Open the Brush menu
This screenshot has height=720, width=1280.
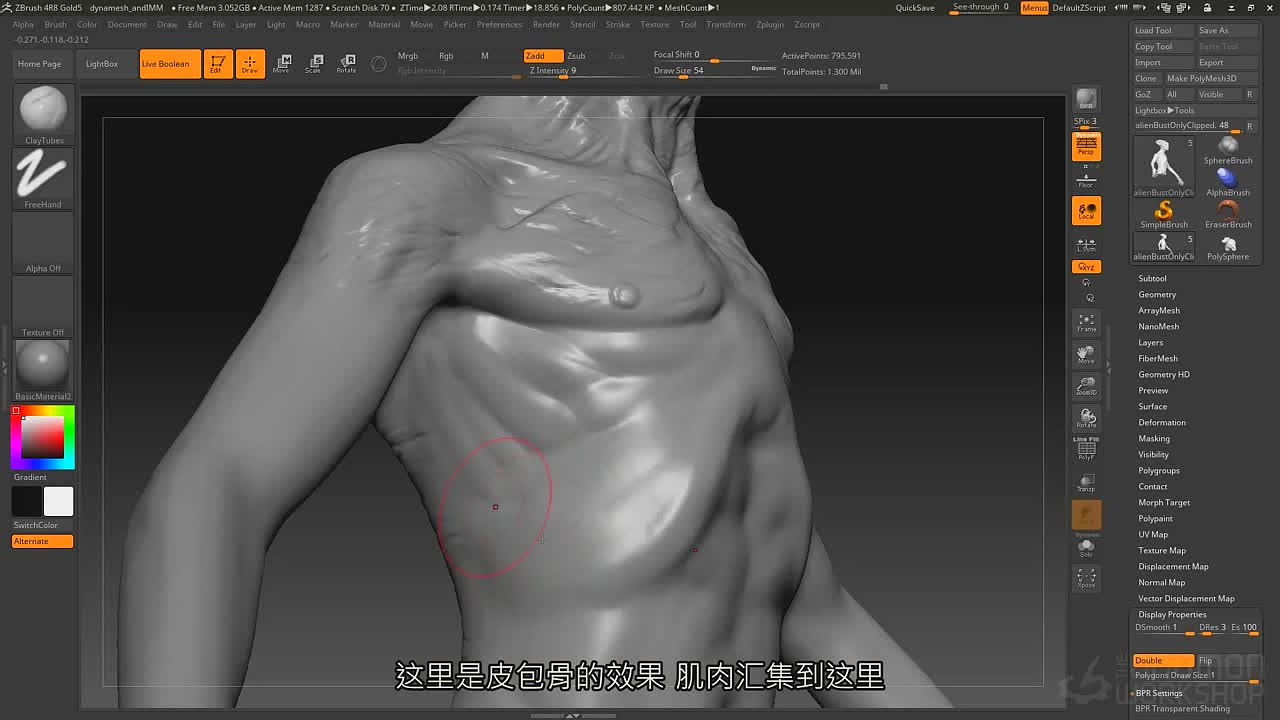(x=55, y=24)
